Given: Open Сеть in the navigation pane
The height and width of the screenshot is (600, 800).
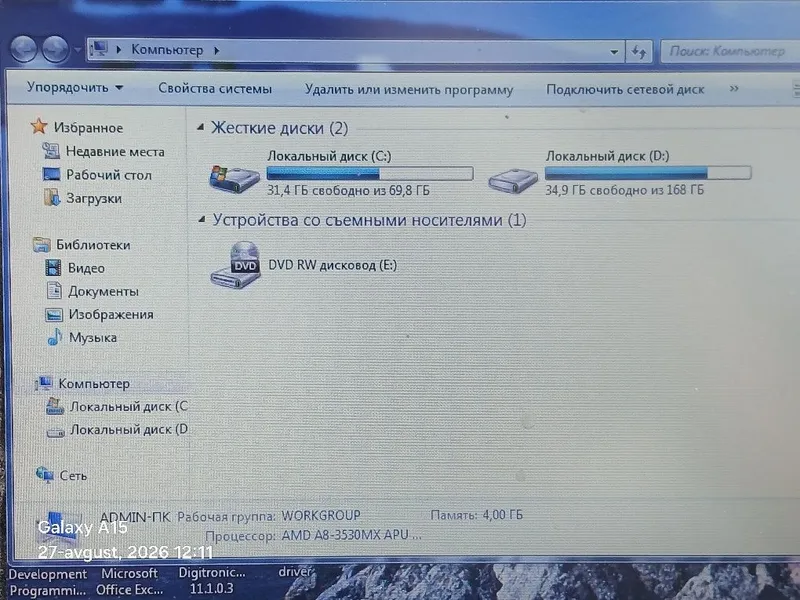Looking at the screenshot, I should click(x=73, y=476).
